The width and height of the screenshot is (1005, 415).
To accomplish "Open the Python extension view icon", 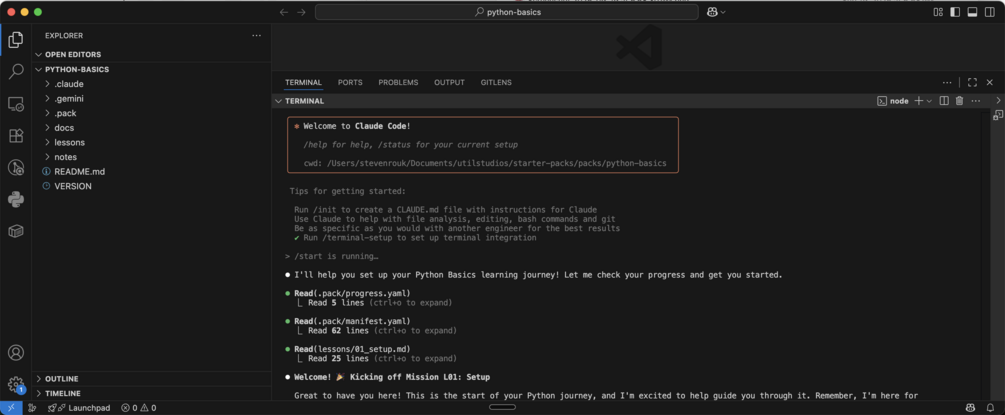I will point(15,199).
